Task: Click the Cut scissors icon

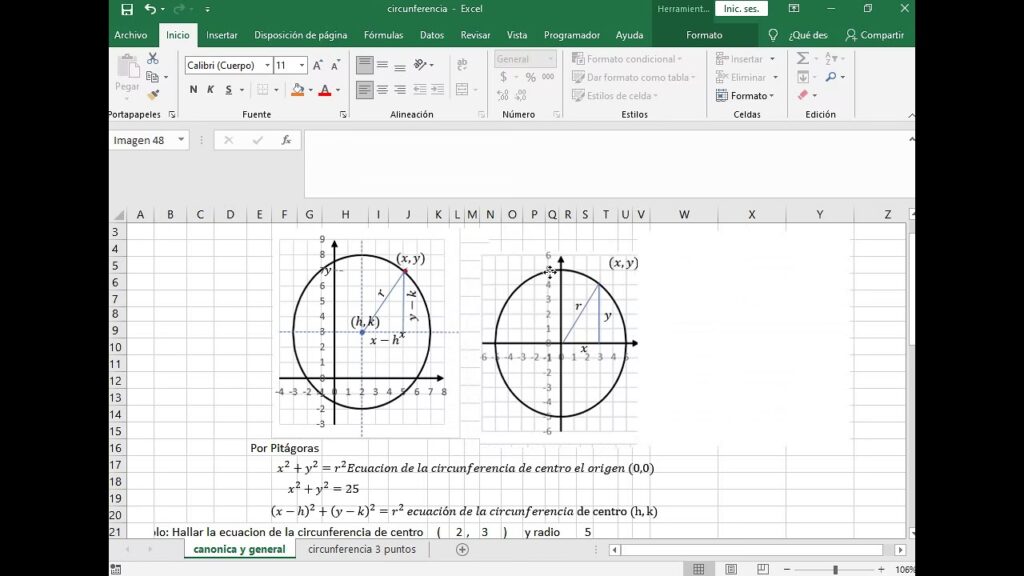Action: (x=153, y=59)
